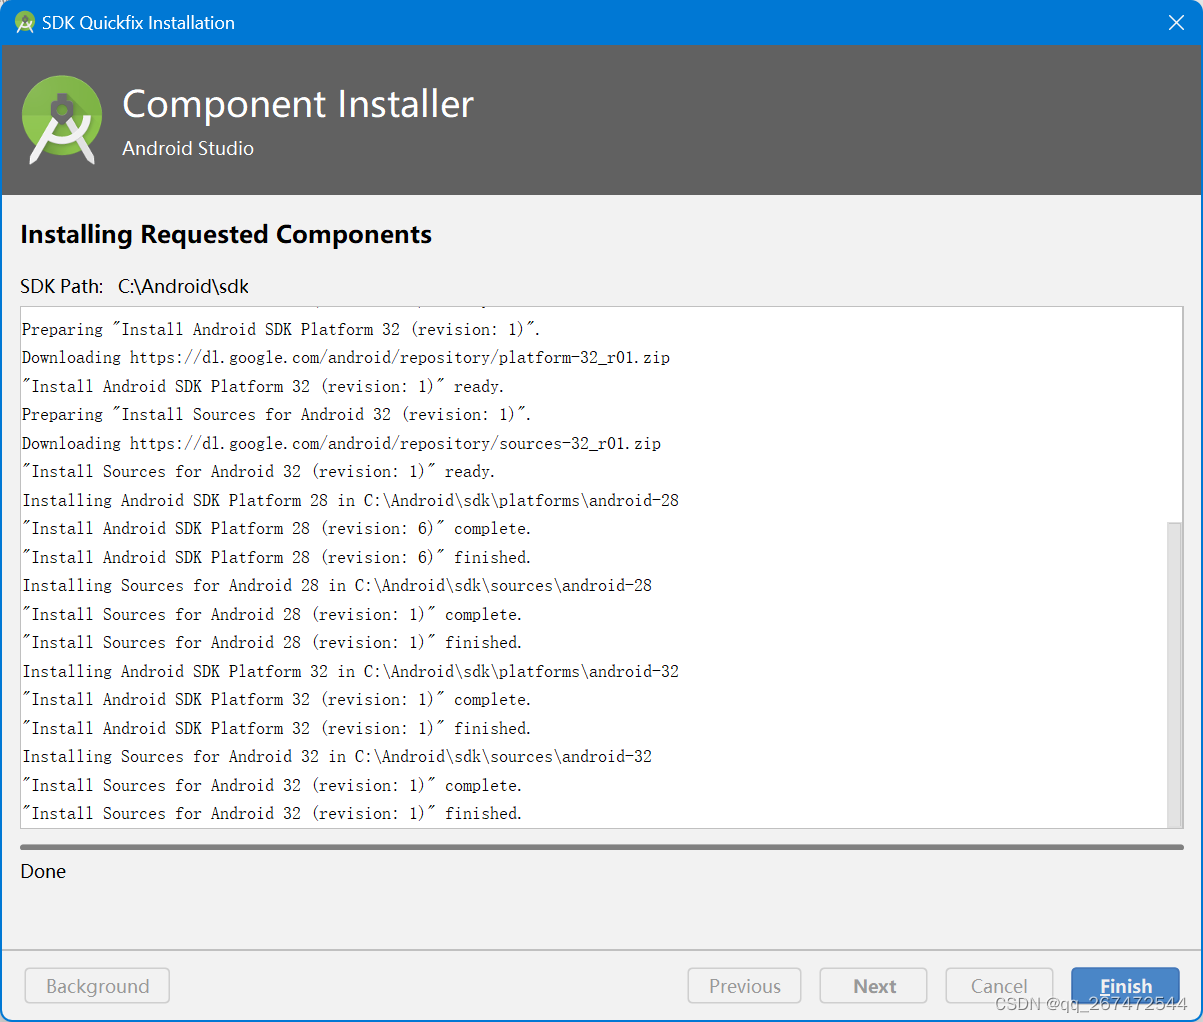Click the Background button
This screenshot has height=1022, width=1203.
[x=97, y=986]
